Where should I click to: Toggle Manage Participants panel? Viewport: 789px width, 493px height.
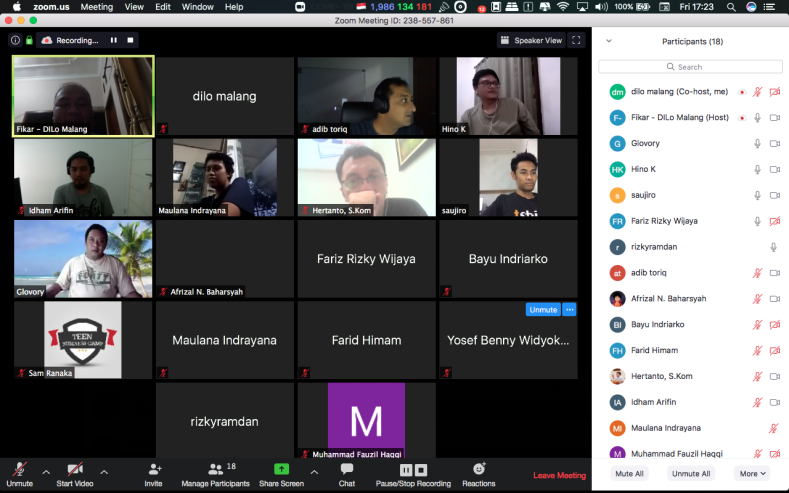pyautogui.click(x=215, y=474)
